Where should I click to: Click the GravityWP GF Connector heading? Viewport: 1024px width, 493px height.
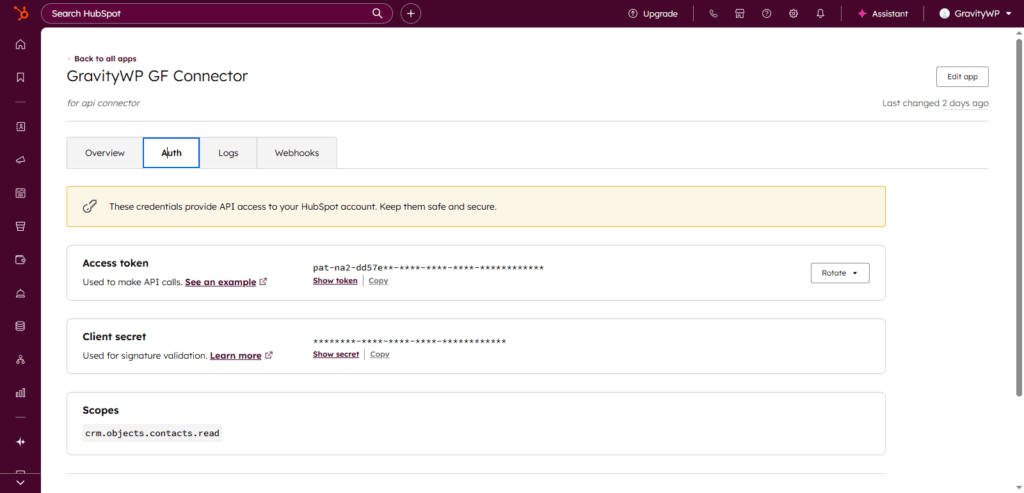coord(157,76)
